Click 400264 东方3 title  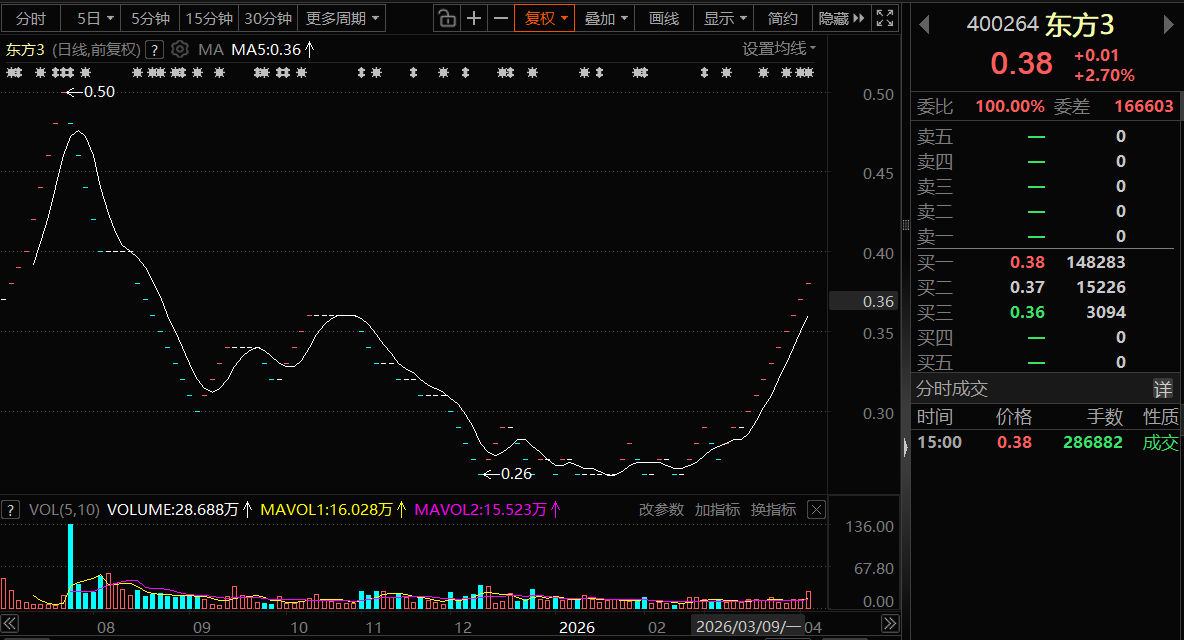coord(1040,25)
